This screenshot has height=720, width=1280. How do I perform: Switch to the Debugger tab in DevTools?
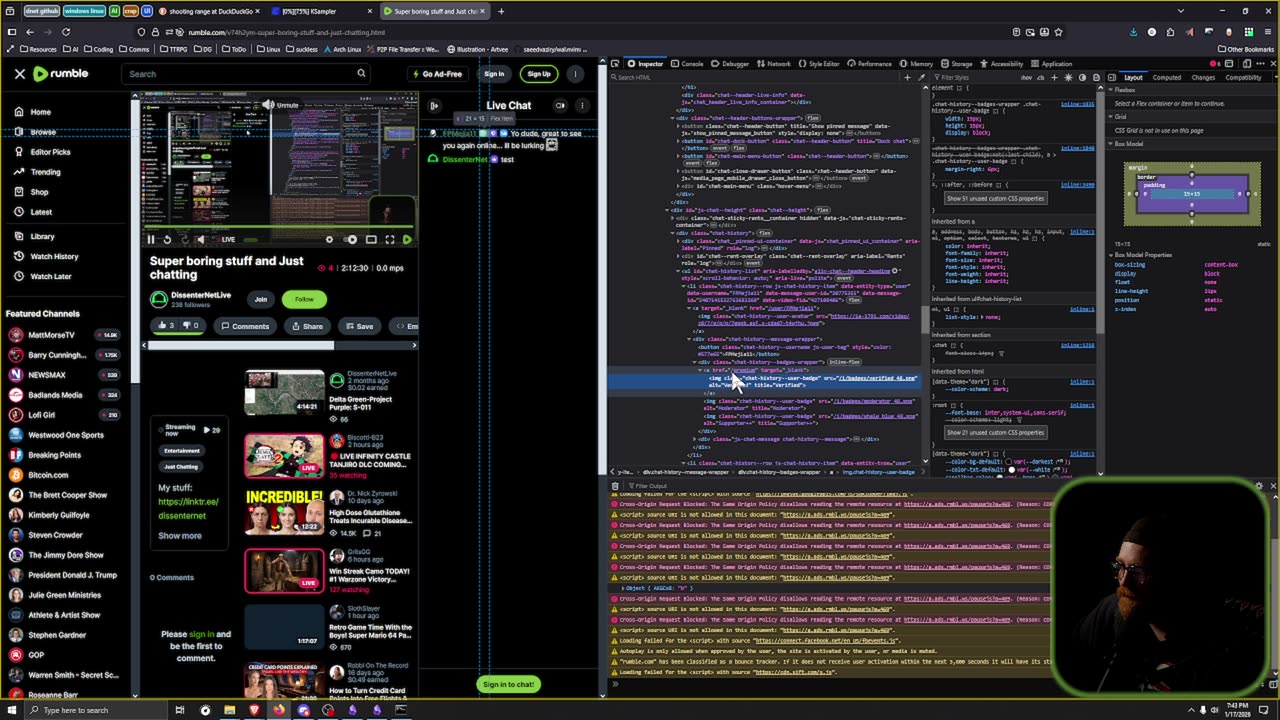point(731,64)
